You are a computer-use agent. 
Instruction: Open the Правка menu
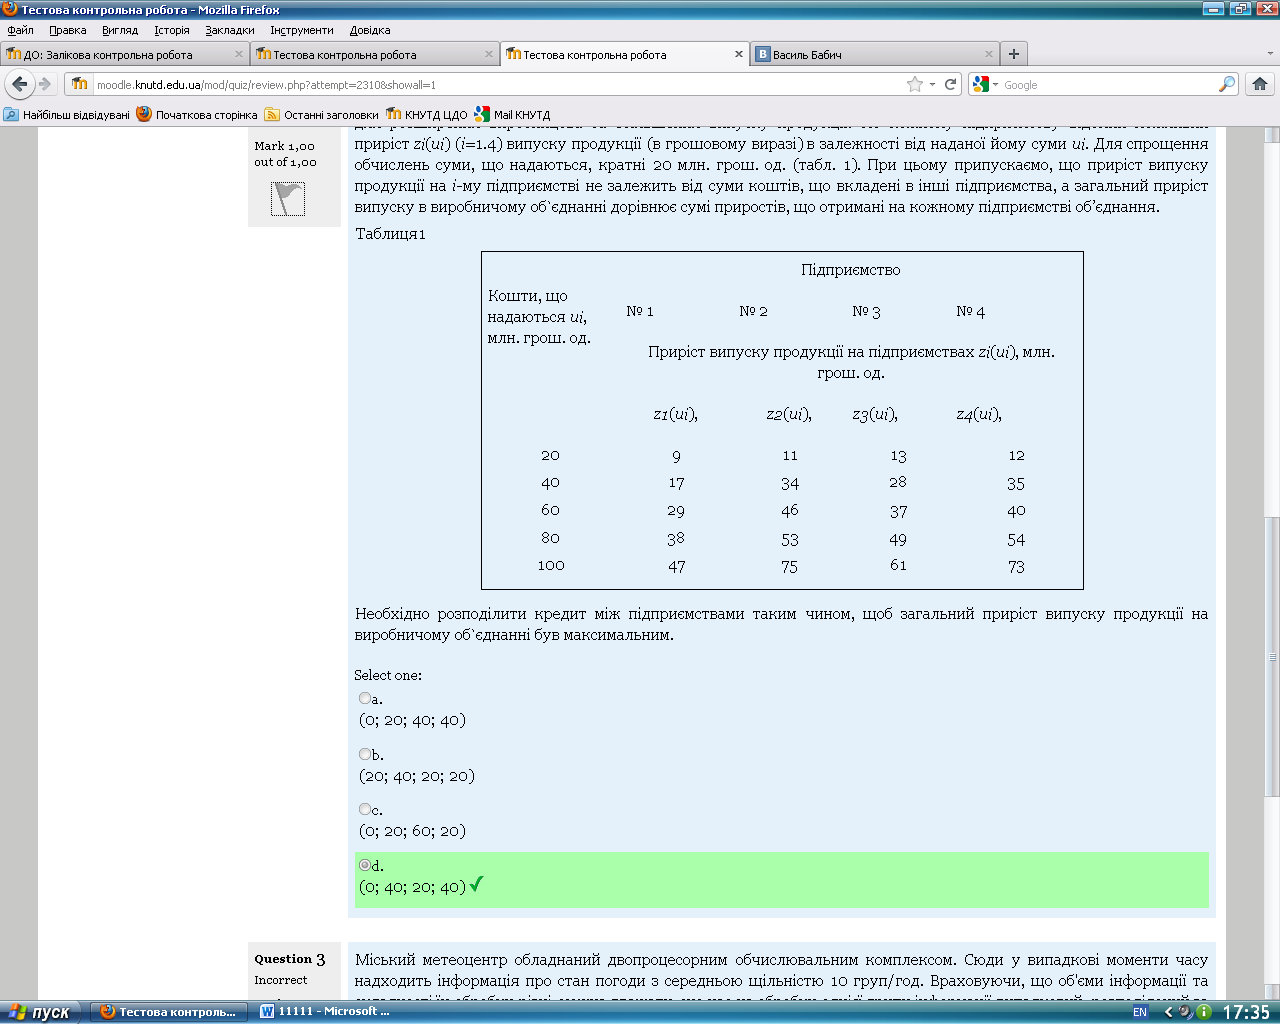(x=67, y=30)
